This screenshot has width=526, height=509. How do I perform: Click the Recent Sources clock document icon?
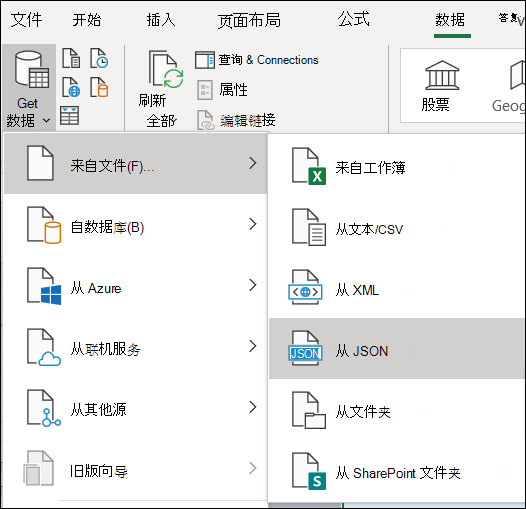pyautogui.click(x=99, y=58)
